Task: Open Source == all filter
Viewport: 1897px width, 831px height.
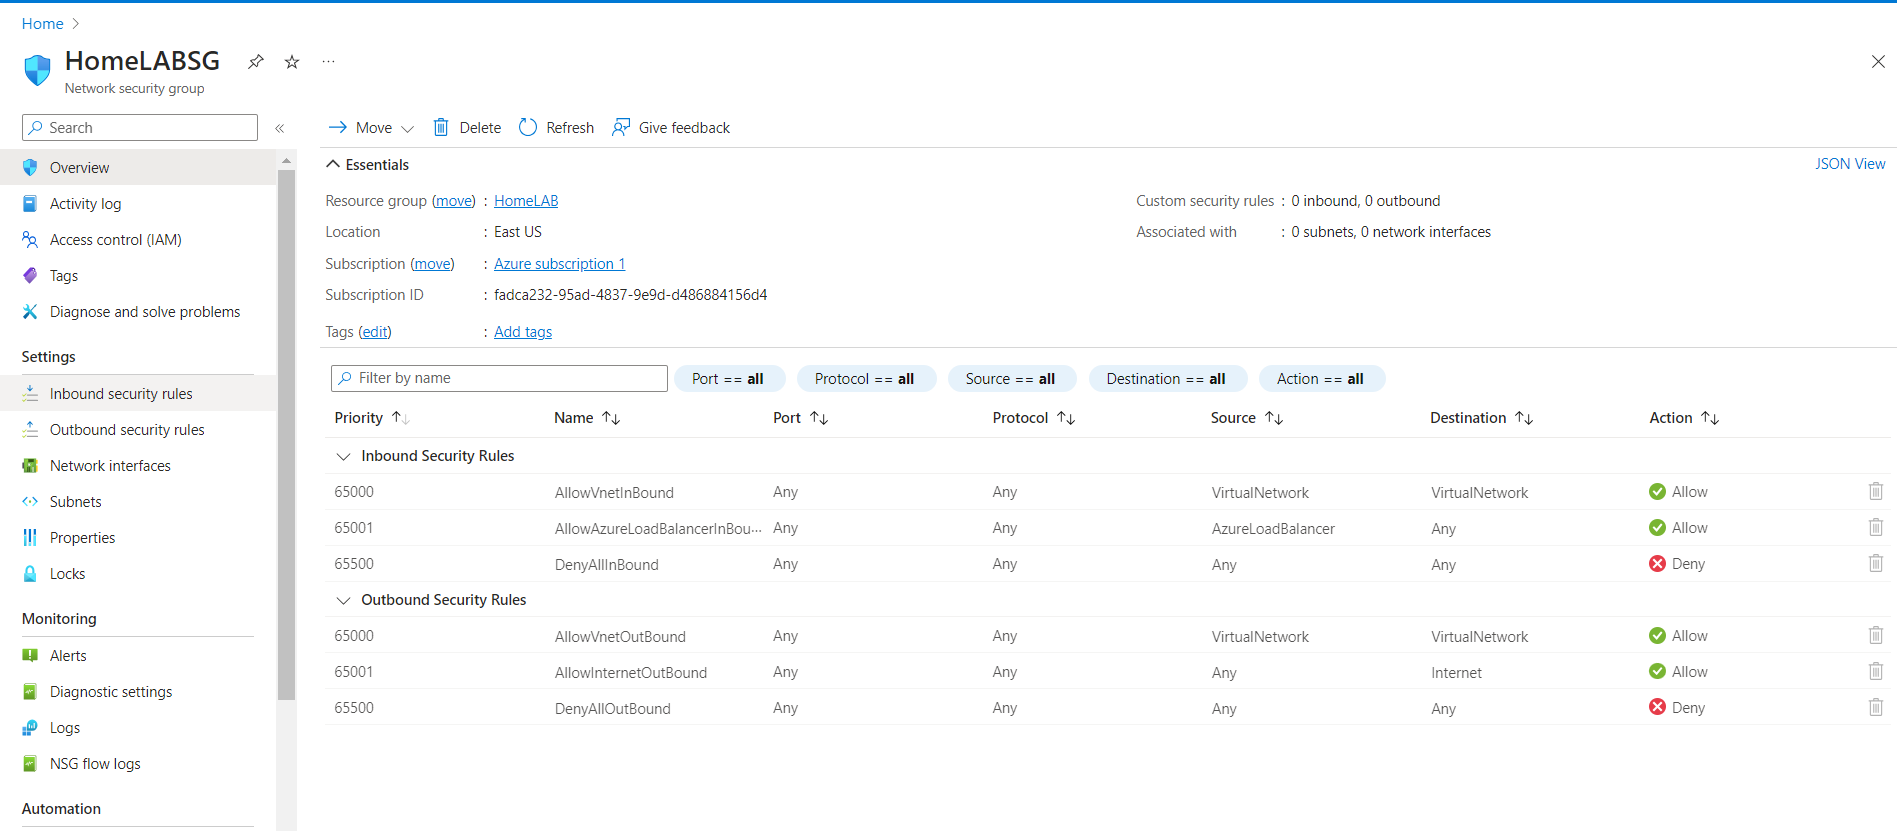Action: click(x=1011, y=379)
